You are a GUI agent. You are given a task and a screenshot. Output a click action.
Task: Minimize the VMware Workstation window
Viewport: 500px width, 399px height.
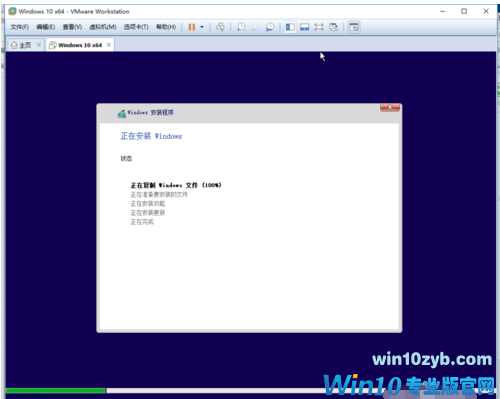coord(442,11)
